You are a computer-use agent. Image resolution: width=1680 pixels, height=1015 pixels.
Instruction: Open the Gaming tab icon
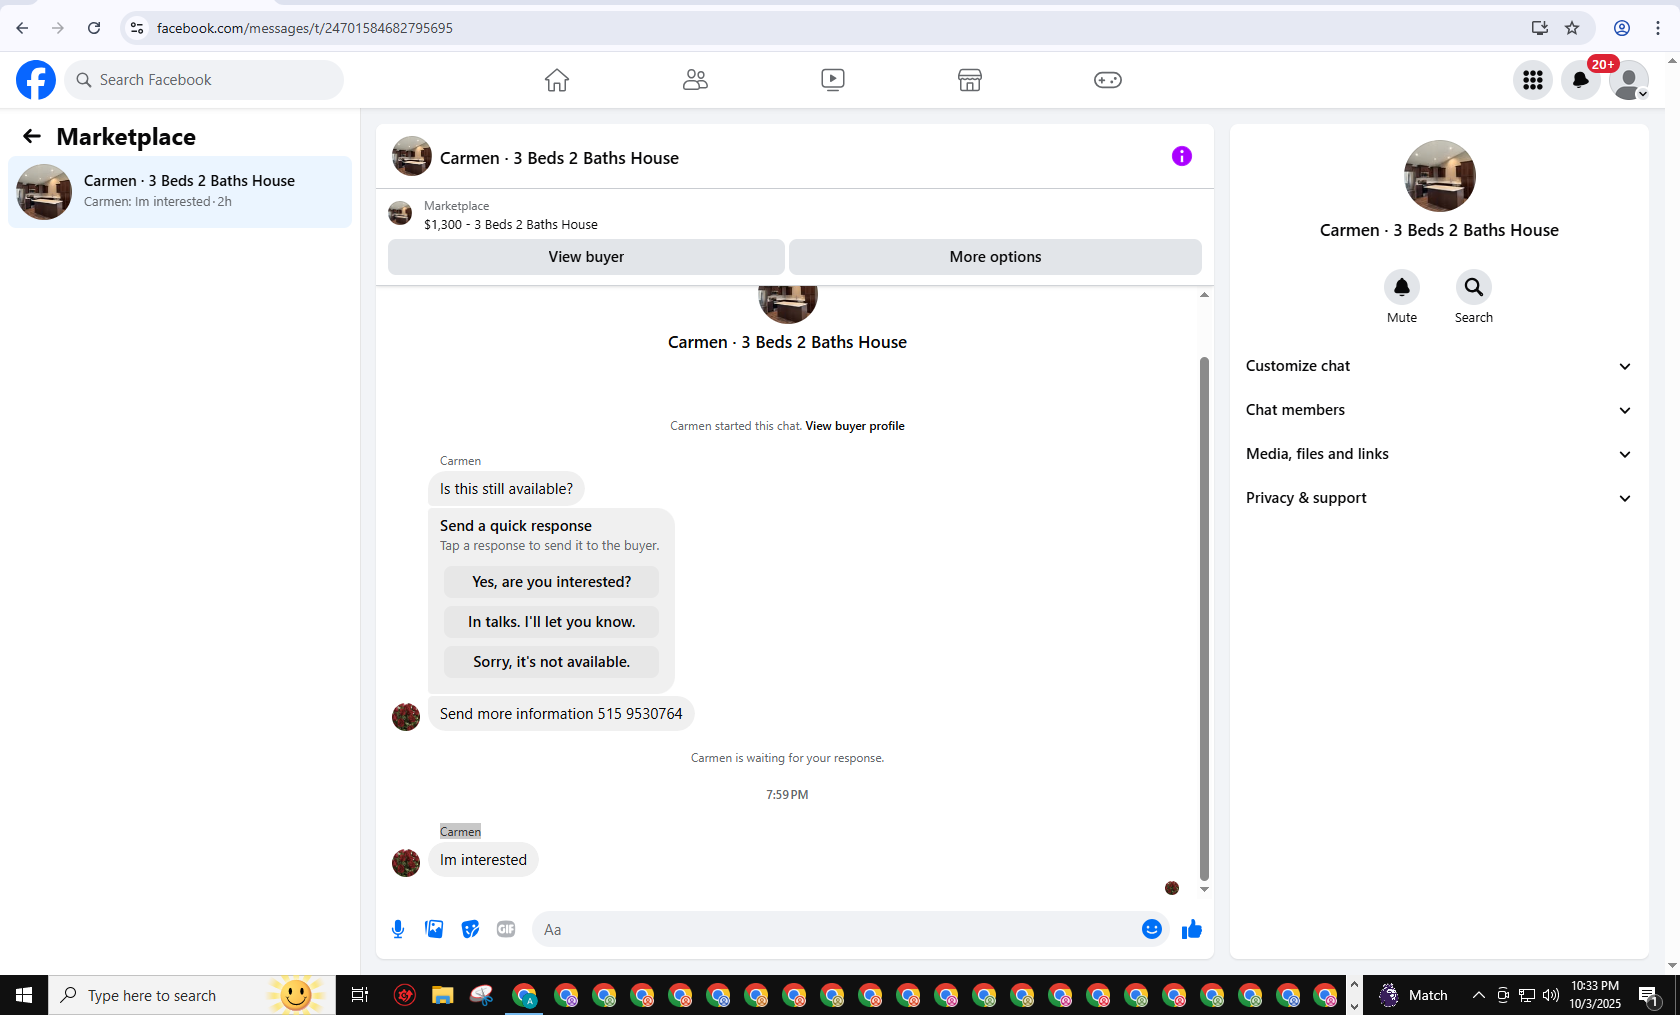[x=1108, y=80]
